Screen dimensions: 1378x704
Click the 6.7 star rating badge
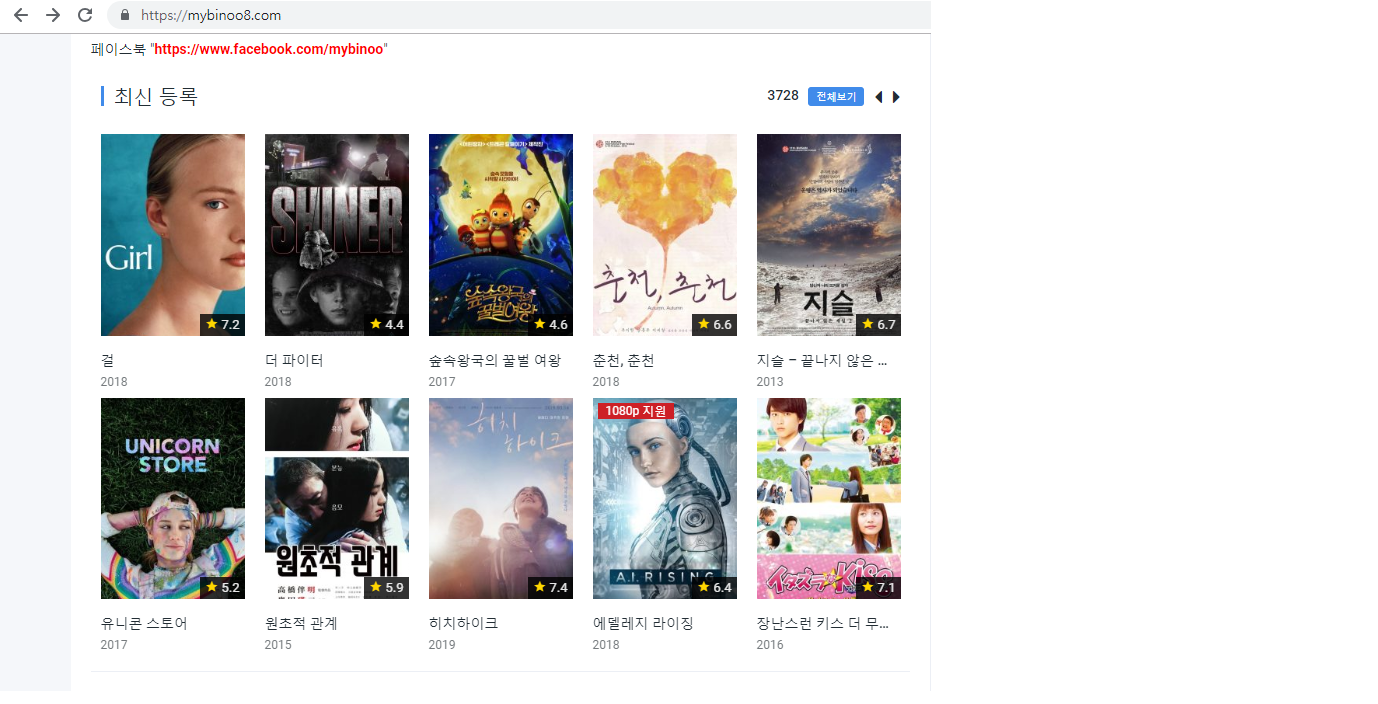878,324
